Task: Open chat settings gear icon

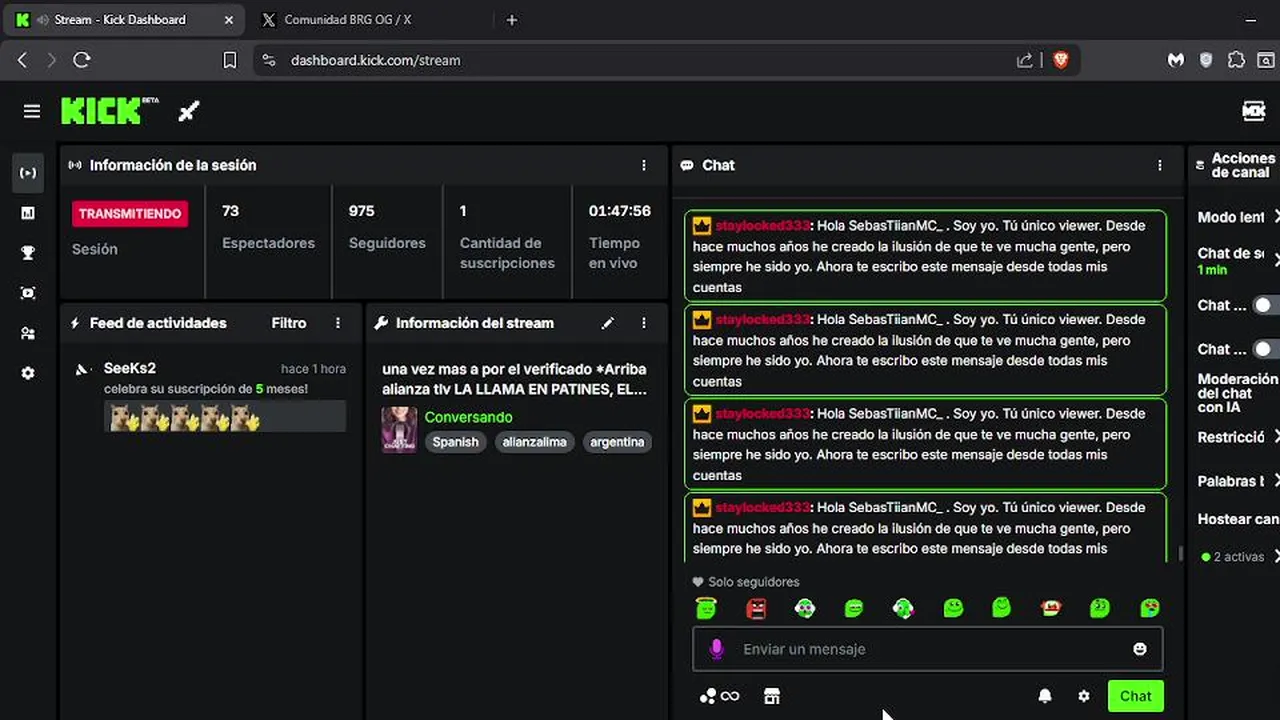Action: (x=1084, y=696)
